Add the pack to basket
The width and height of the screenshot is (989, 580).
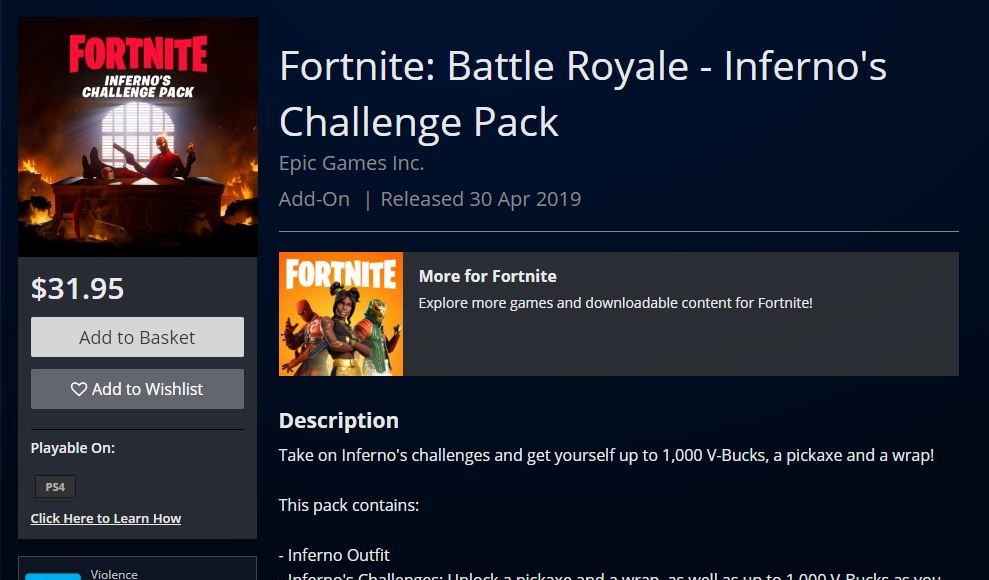137,337
